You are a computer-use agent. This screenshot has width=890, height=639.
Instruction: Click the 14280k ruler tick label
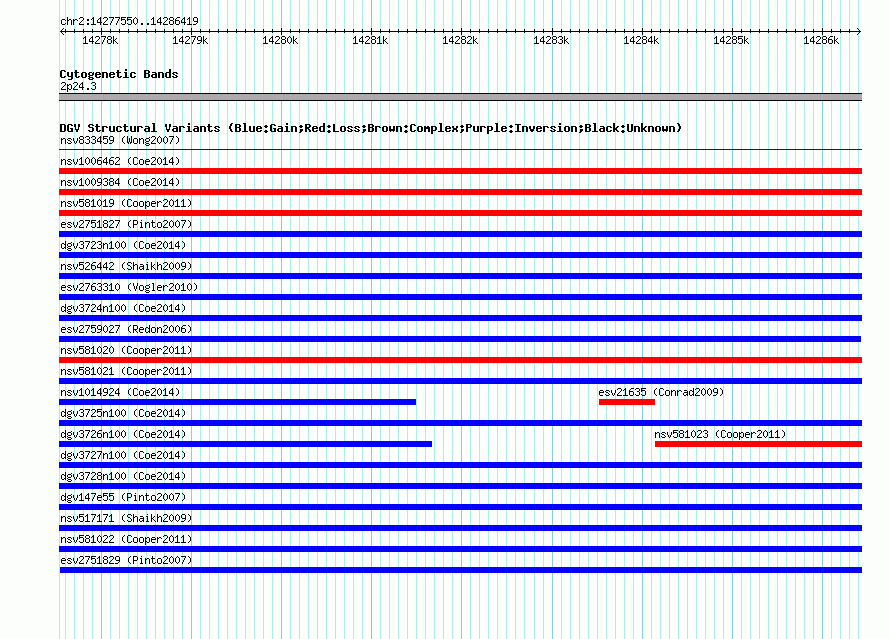click(x=280, y=40)
